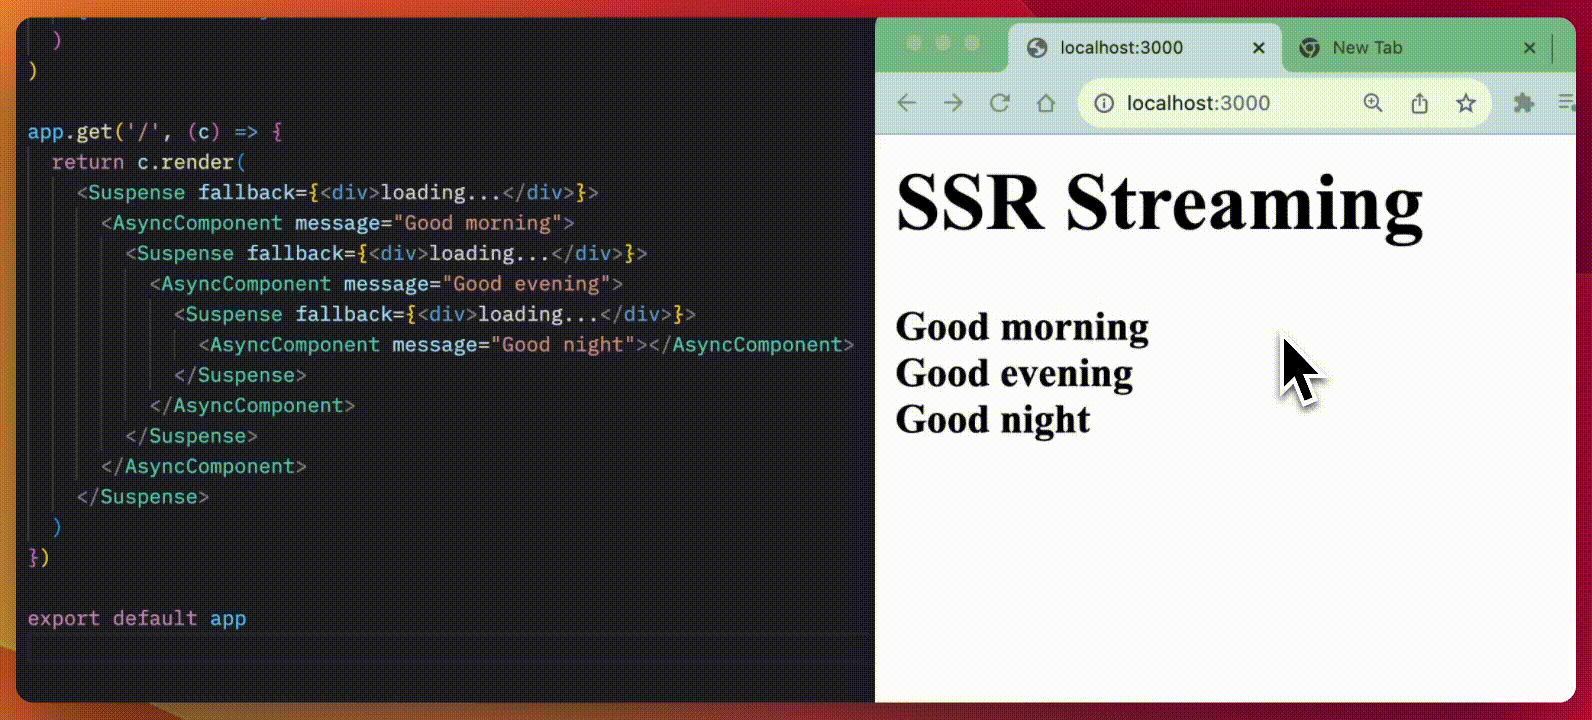Click the app.get route line in editor

pos(155,132)
